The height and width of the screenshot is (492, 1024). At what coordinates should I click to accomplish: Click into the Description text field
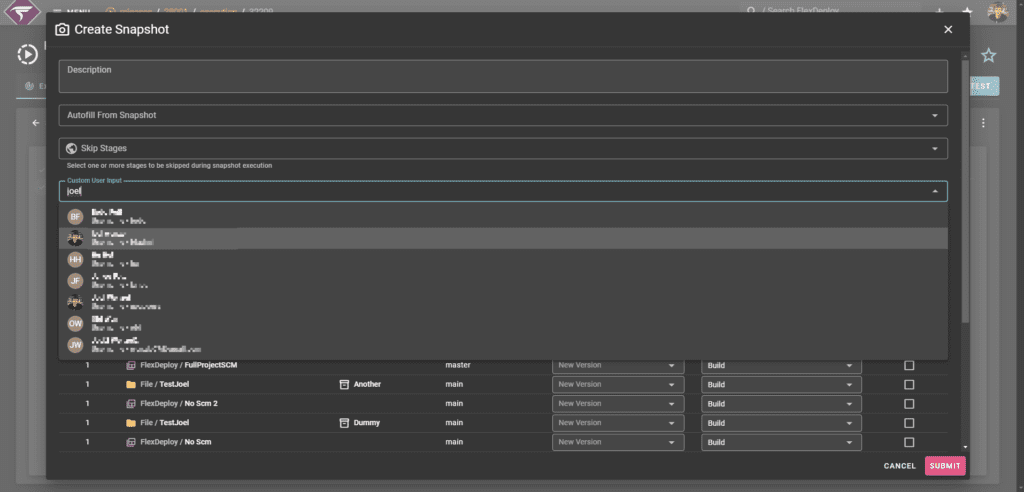[x=503, y=76]
